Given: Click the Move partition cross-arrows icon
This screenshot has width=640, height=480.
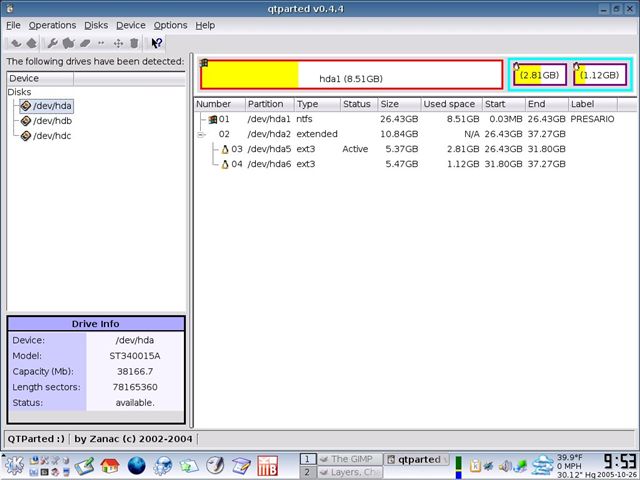Looking at the screenshot, I should coord(118,43).
